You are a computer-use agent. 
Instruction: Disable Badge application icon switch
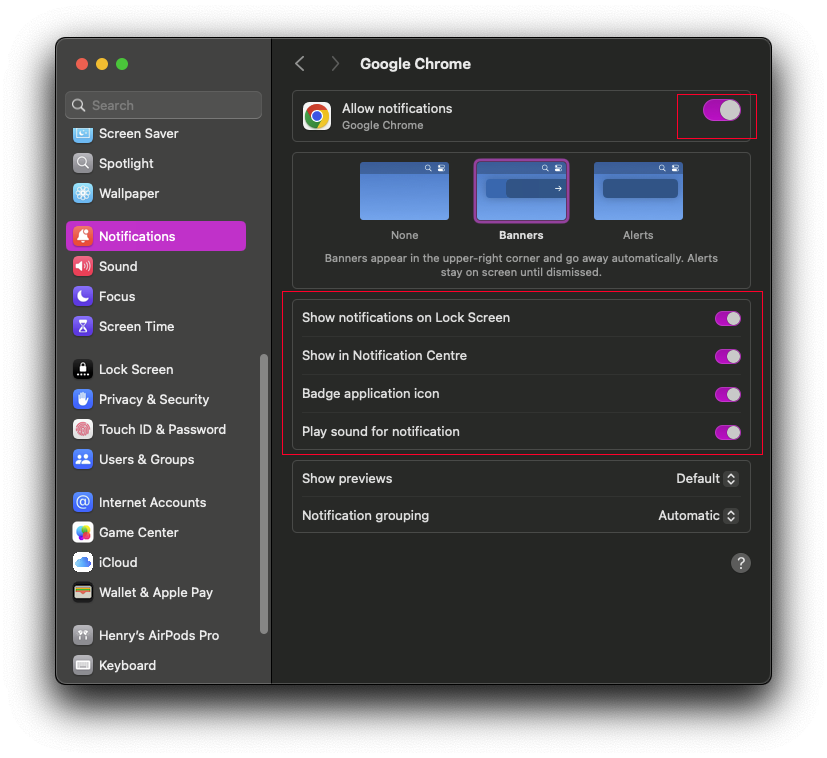[727, 394]
